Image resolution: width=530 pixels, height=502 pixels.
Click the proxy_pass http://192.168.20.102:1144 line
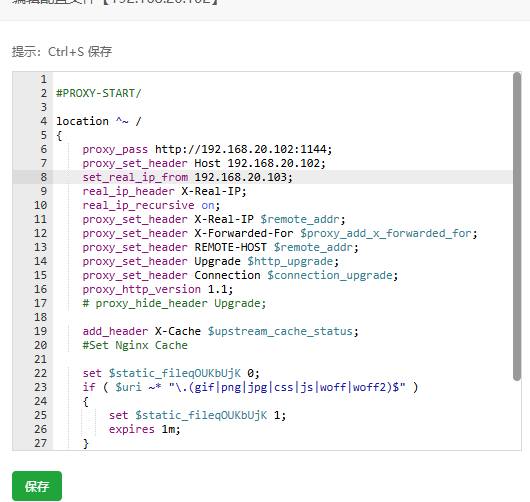(x=207, y=149)
